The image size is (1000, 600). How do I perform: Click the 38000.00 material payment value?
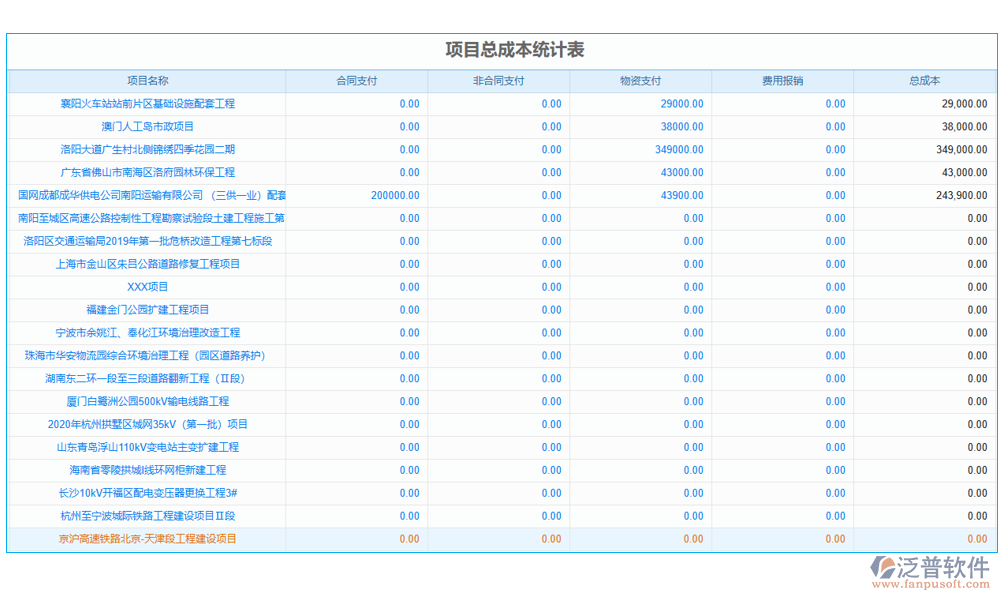pos(682,127)
